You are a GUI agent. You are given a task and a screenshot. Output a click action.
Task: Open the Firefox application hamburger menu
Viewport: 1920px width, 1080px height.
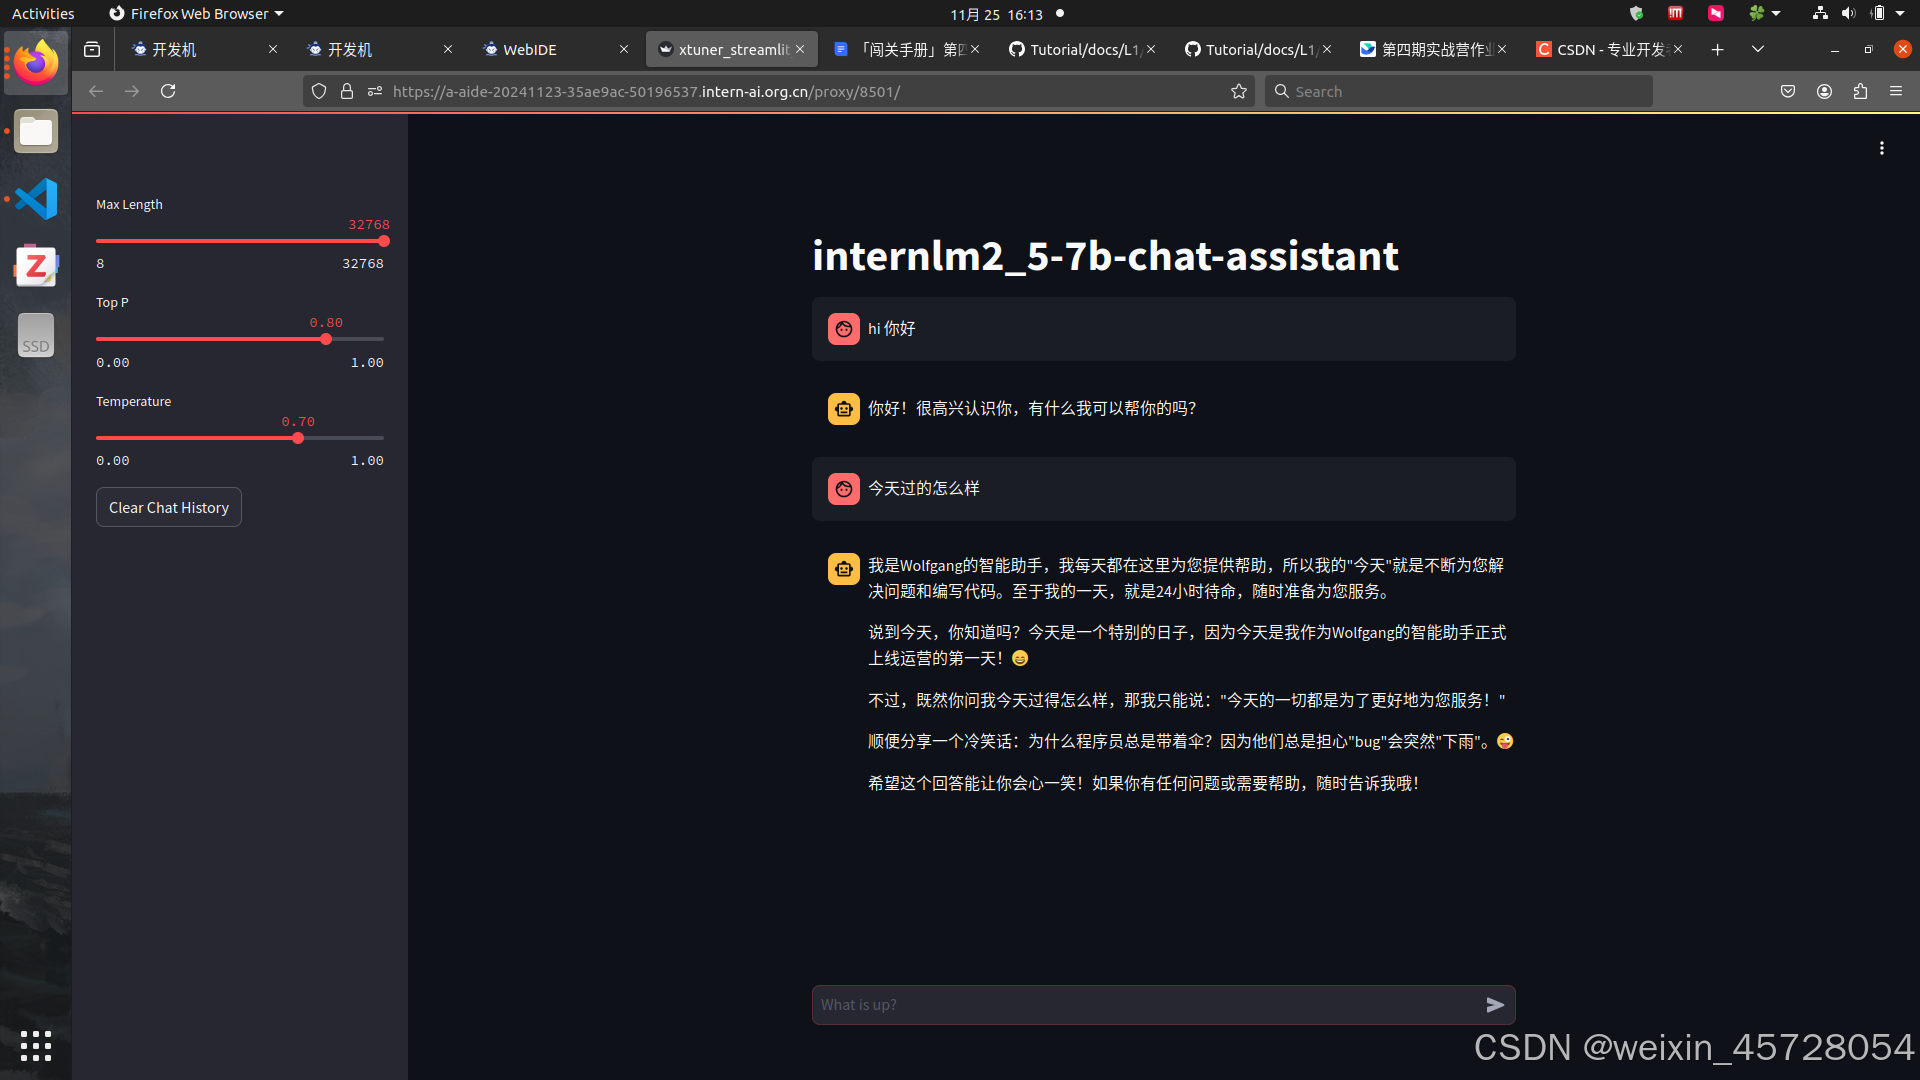1897,90
